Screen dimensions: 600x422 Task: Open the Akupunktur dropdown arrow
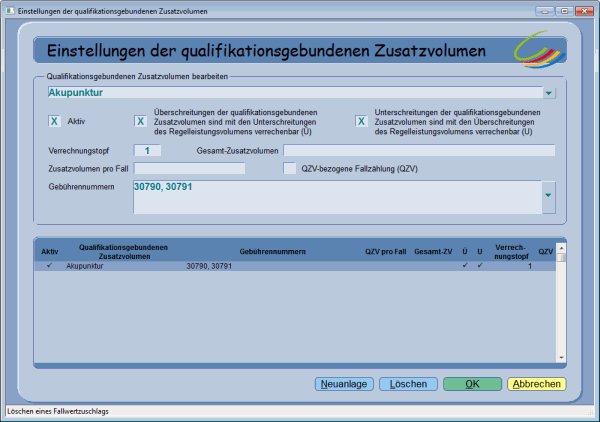pos(549,93)
